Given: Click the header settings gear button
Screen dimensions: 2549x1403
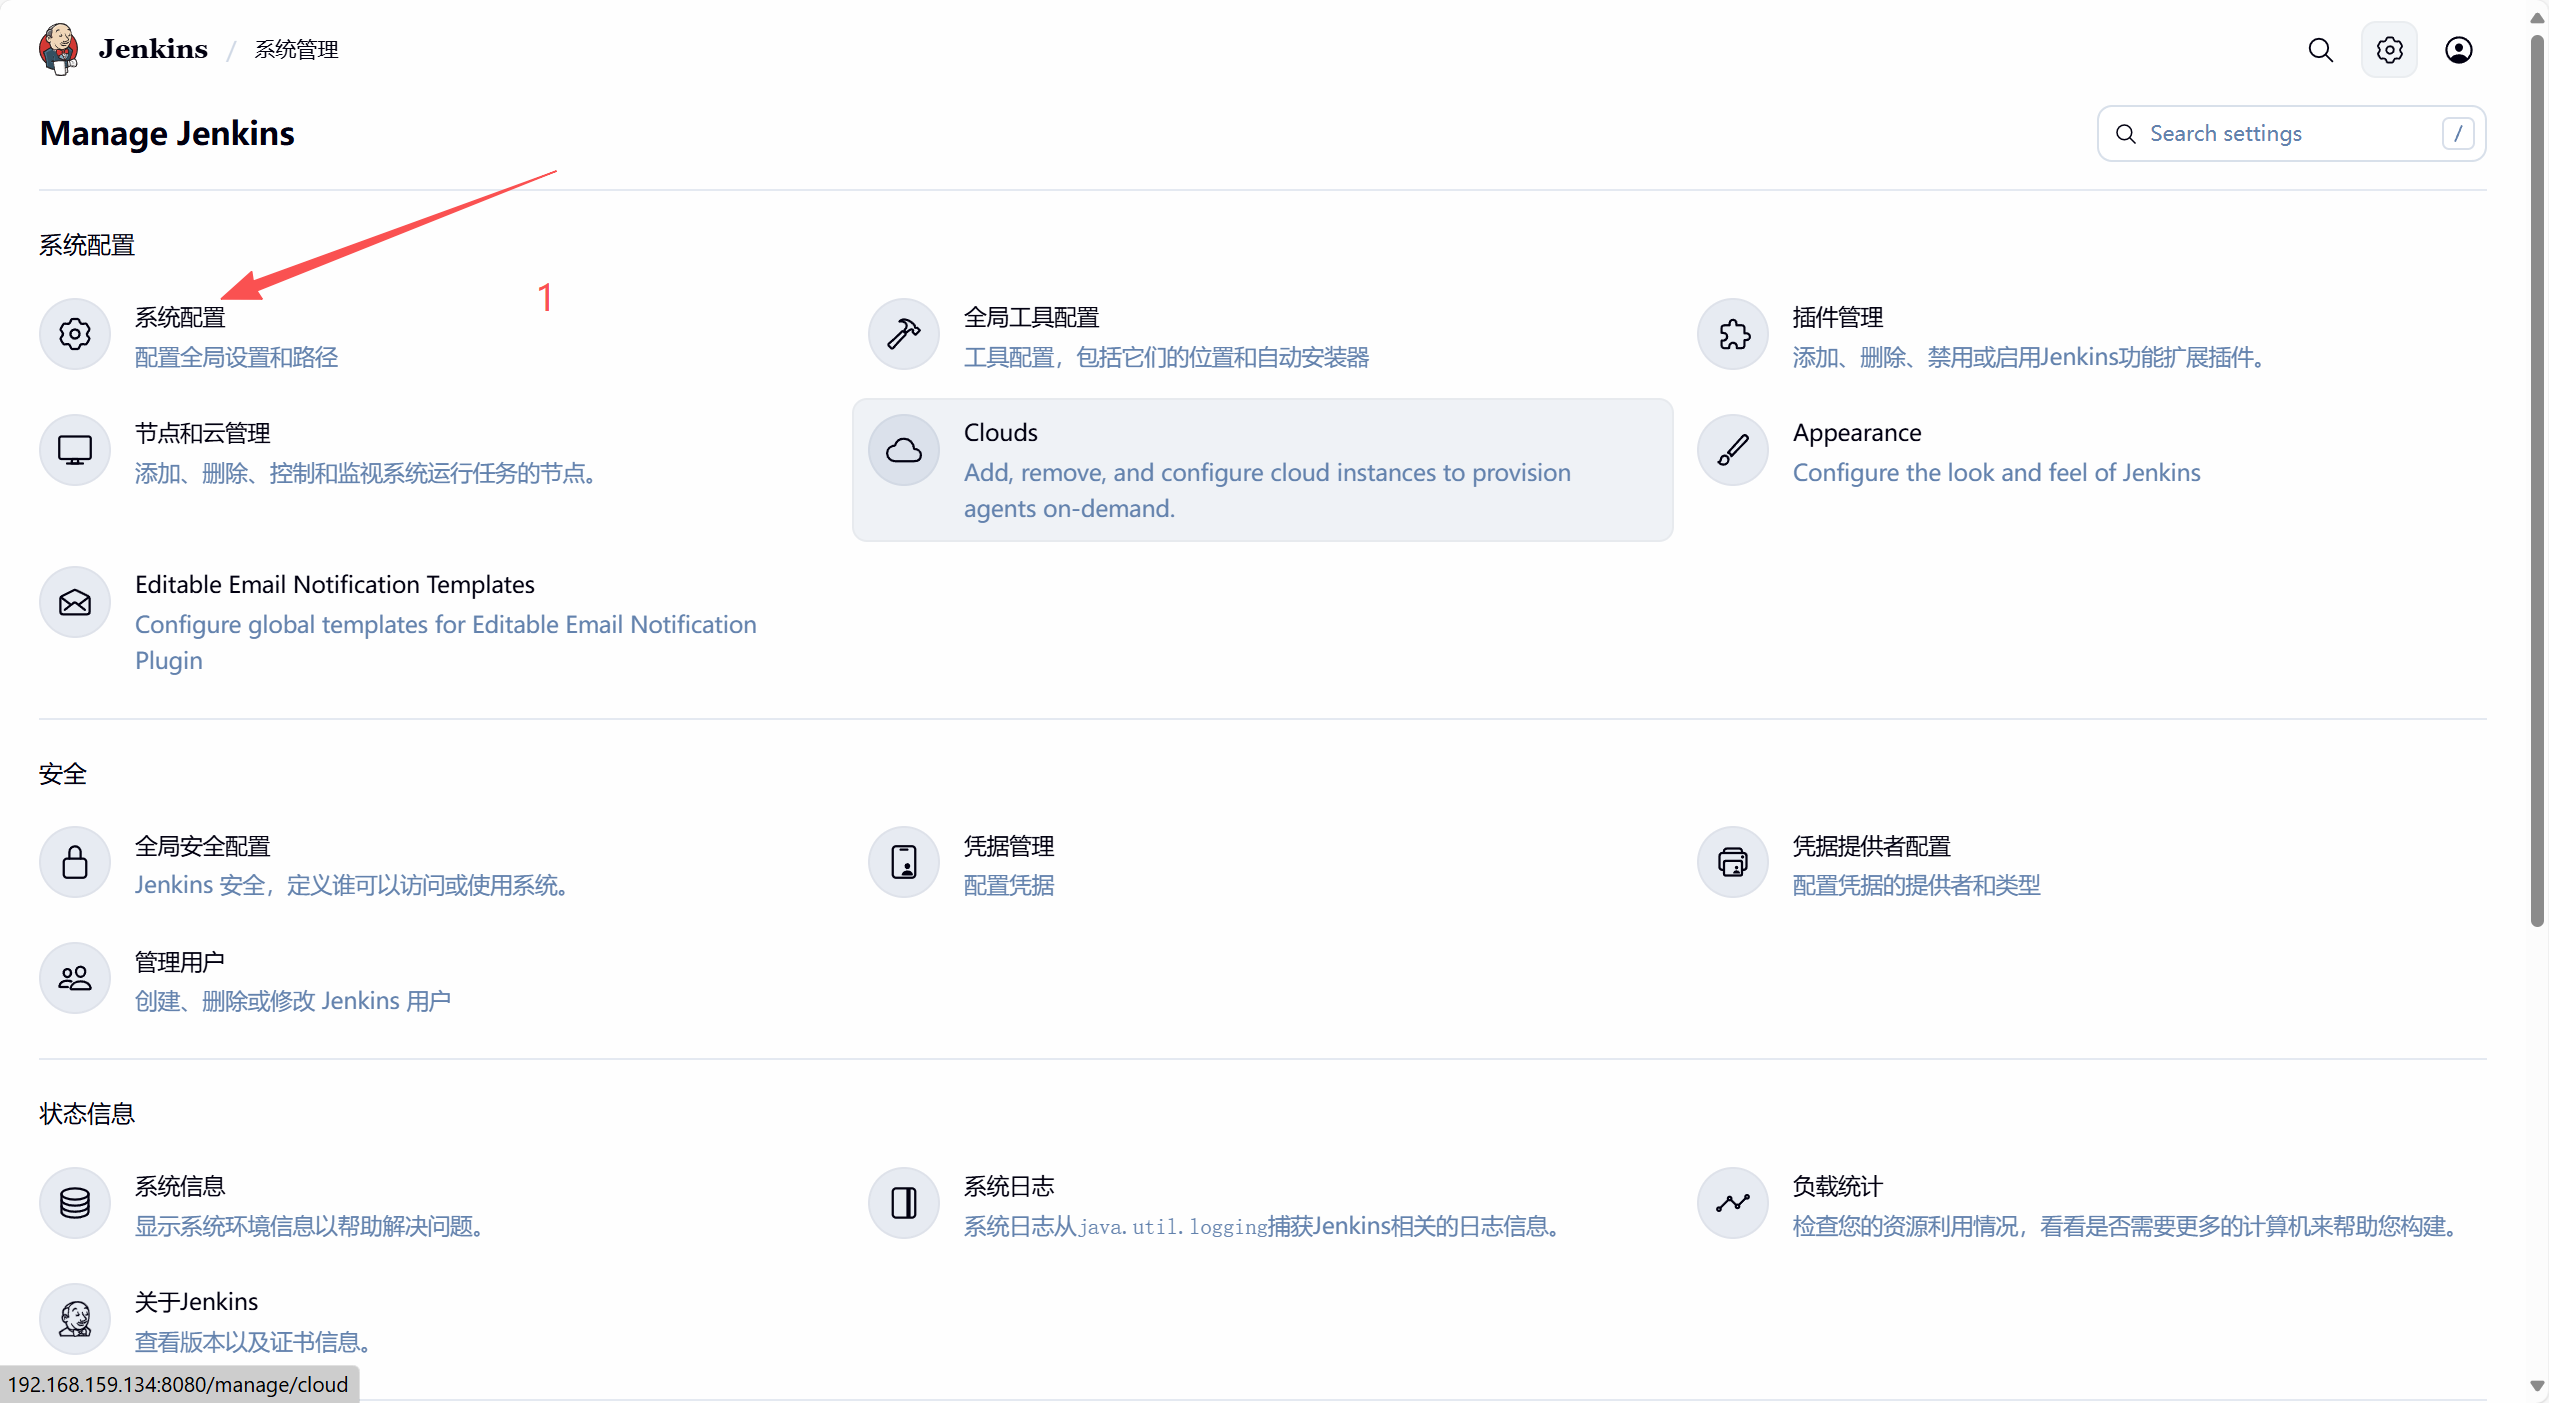Looking at the screenshot, I should [x=2389, y=50].
